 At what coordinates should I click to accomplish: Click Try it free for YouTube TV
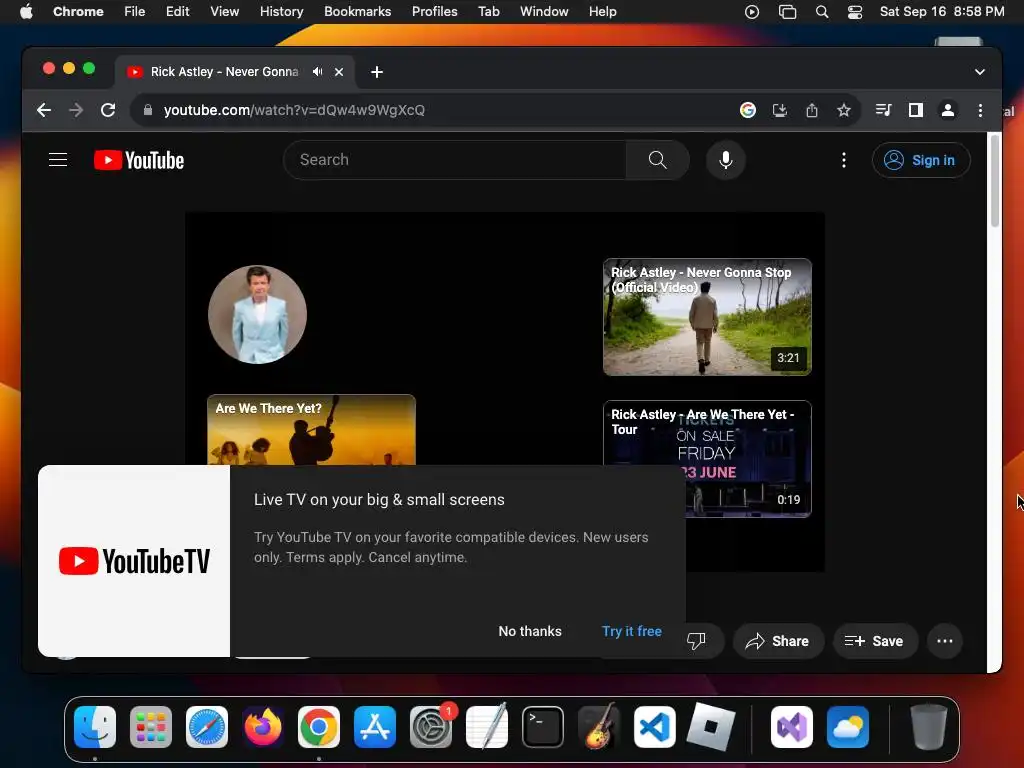[x=632, y=632]
